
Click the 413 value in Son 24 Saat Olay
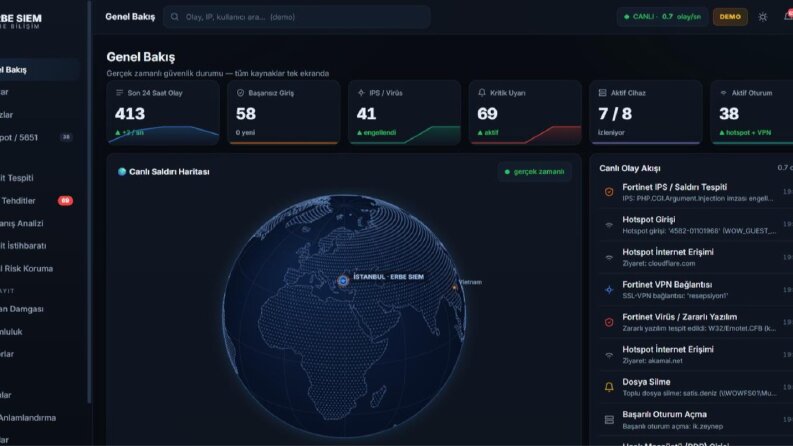pos(130,114)
